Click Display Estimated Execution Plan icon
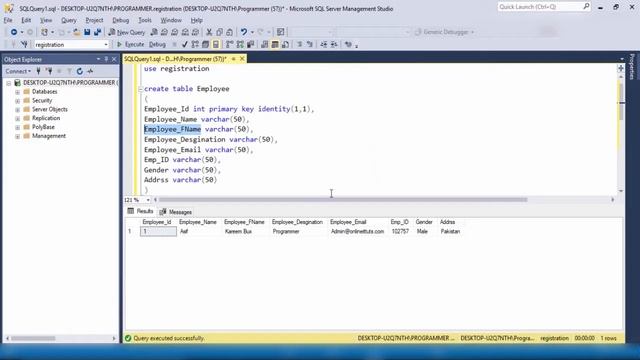The width and height of the screenshot is (640, 360). pyautogui.click(x=195, y=44)
